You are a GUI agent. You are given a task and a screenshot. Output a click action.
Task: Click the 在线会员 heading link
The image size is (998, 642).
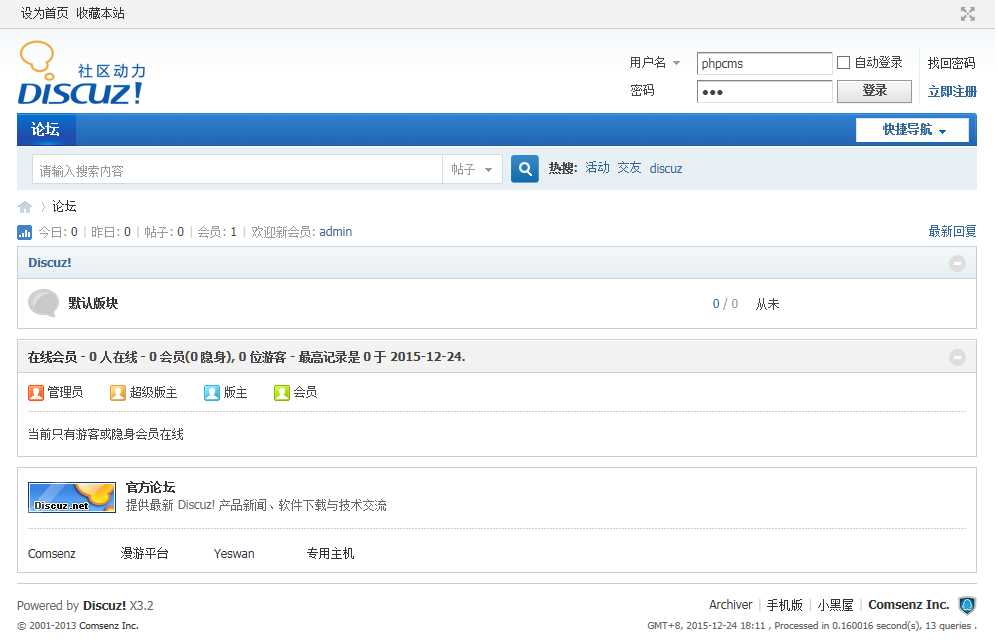tap(52, 357)
